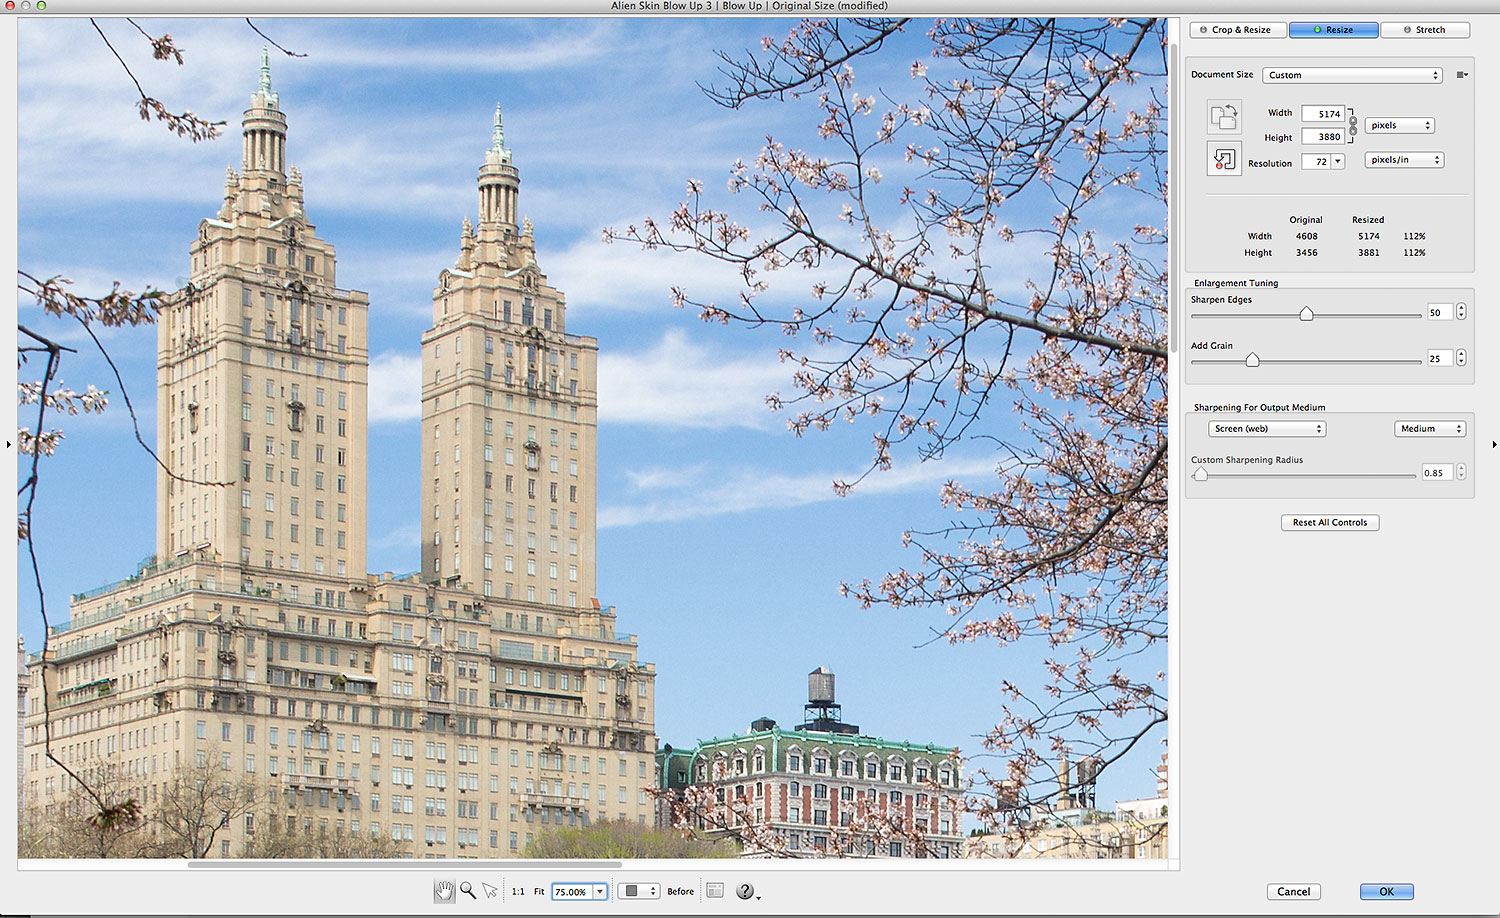This screenshot has width=1500, height=918.
Task: Select the arrow pointer tool
Action: (490, 890)
